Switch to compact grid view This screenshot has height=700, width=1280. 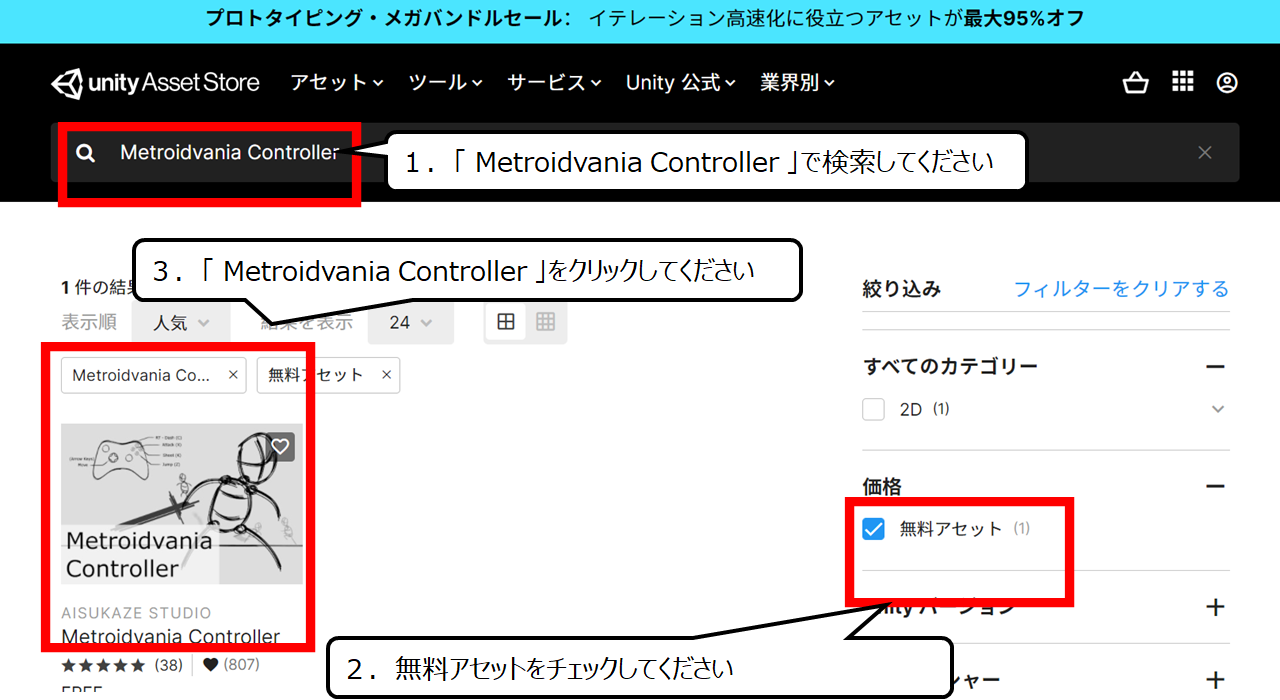(545, 322)
